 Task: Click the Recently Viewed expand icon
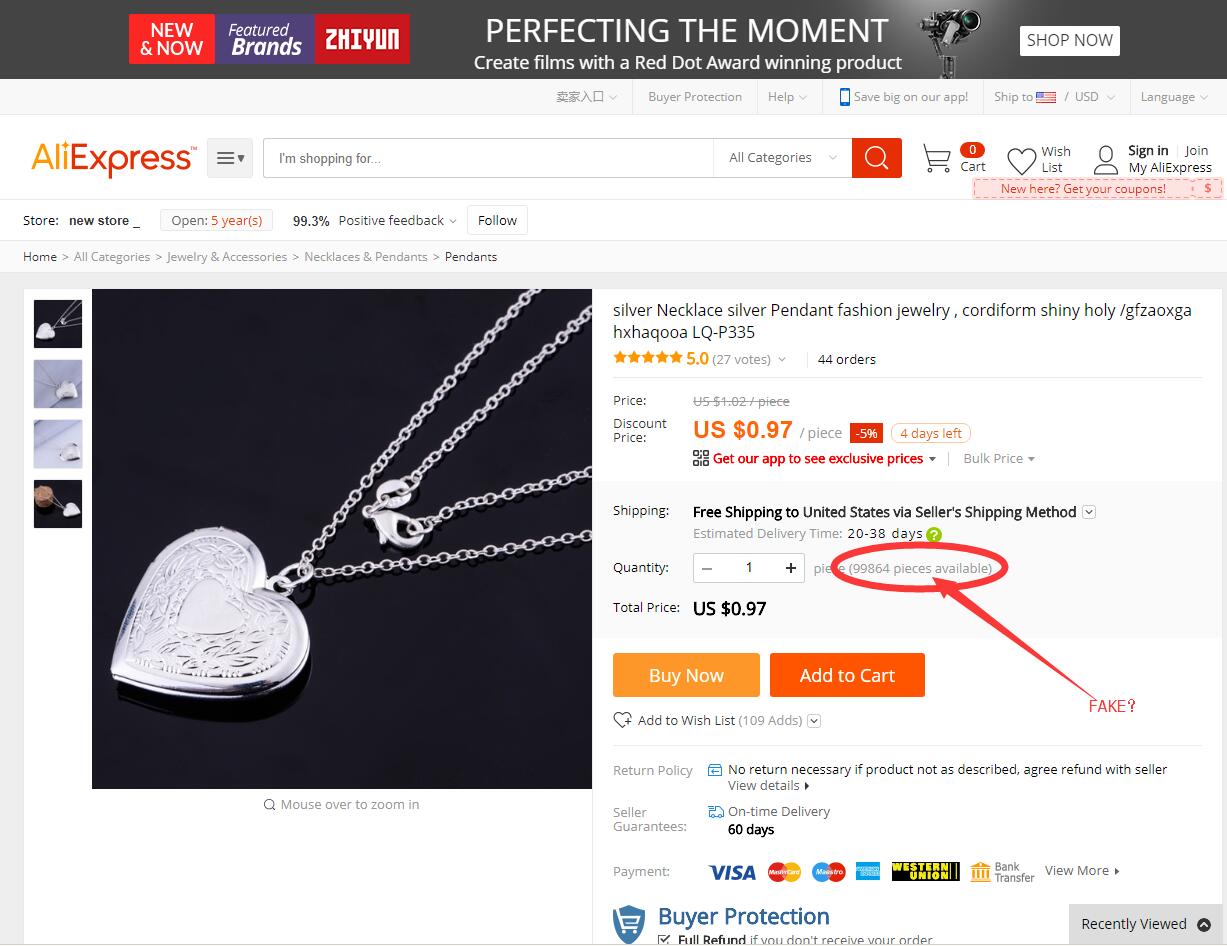click(x=1204, y=924)
